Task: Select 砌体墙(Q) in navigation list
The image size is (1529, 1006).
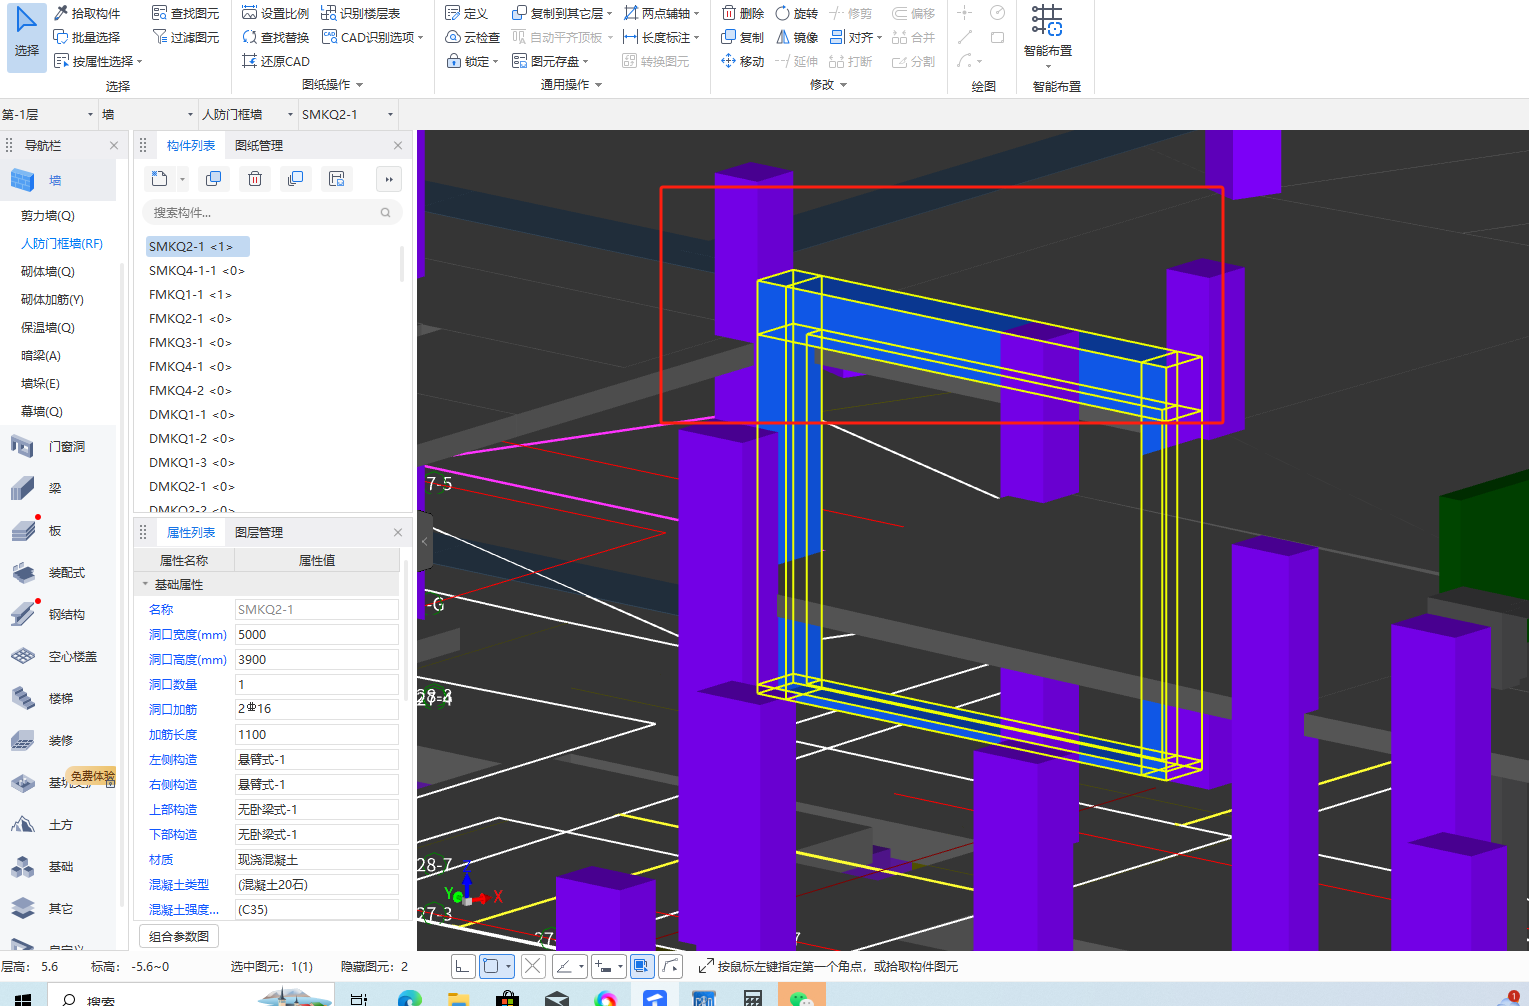Action: pos(48,271)
